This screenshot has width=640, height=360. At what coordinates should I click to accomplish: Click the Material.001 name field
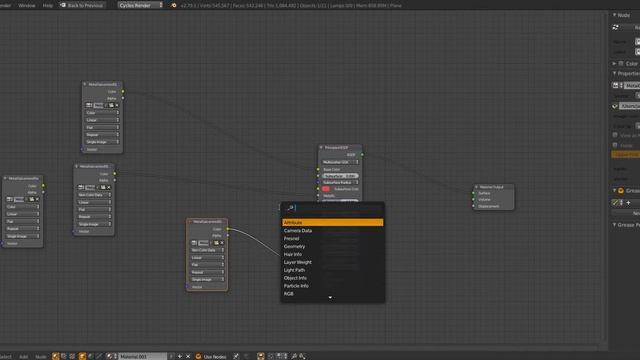tap(142, 356)
